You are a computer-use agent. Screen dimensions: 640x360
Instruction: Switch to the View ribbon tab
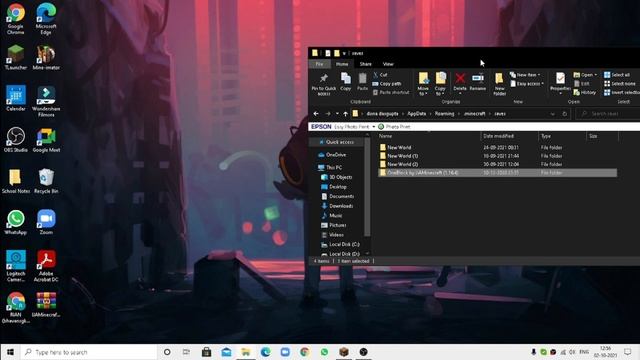[388, 64]
